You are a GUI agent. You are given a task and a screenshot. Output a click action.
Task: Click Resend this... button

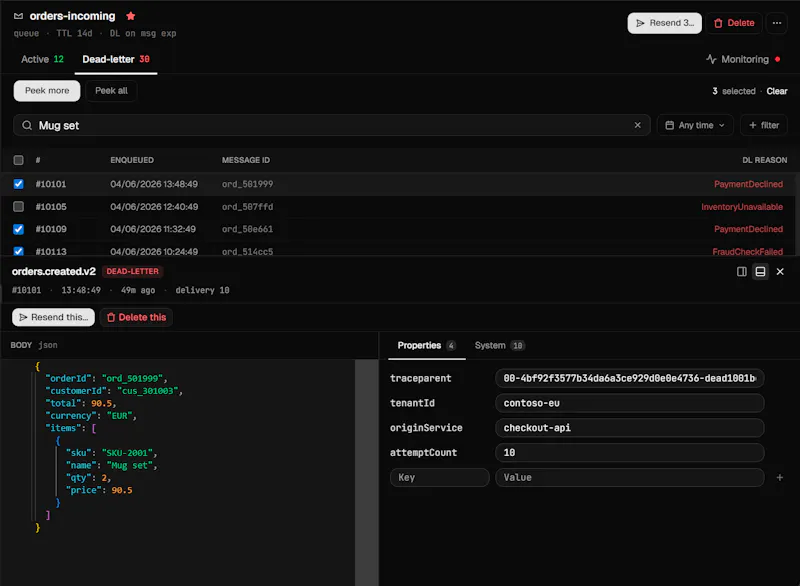pyautogui.click(x=54, y=317)
